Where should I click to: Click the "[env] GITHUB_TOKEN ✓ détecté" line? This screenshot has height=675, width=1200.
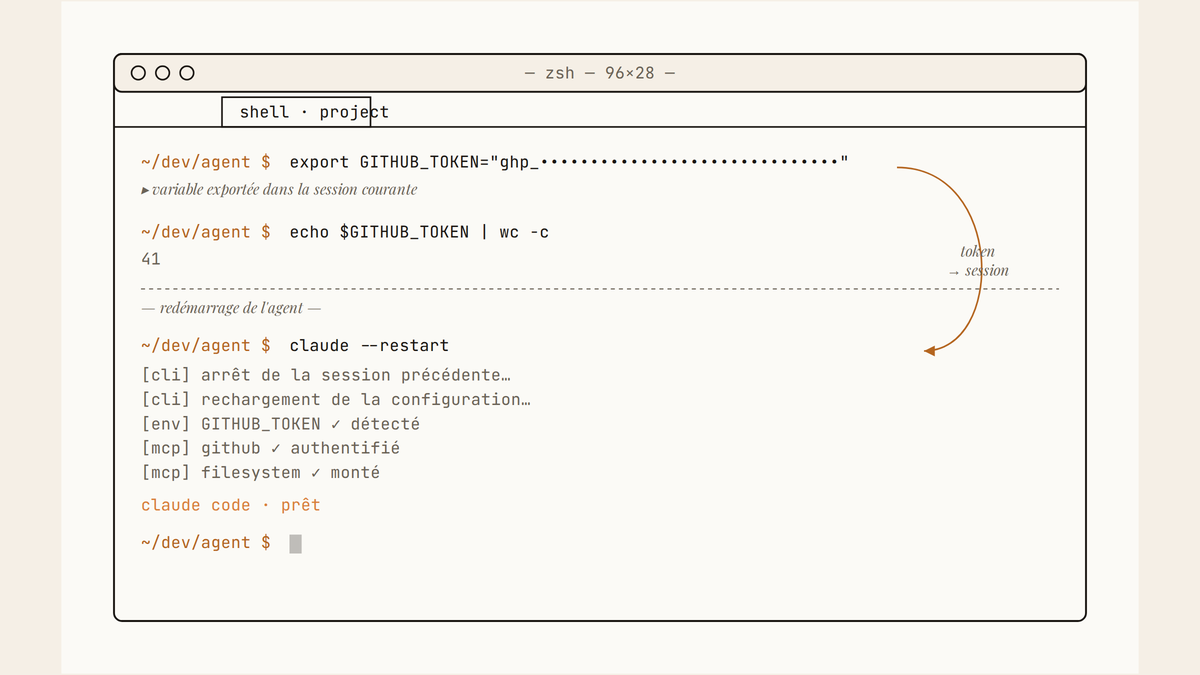point(281,424)
